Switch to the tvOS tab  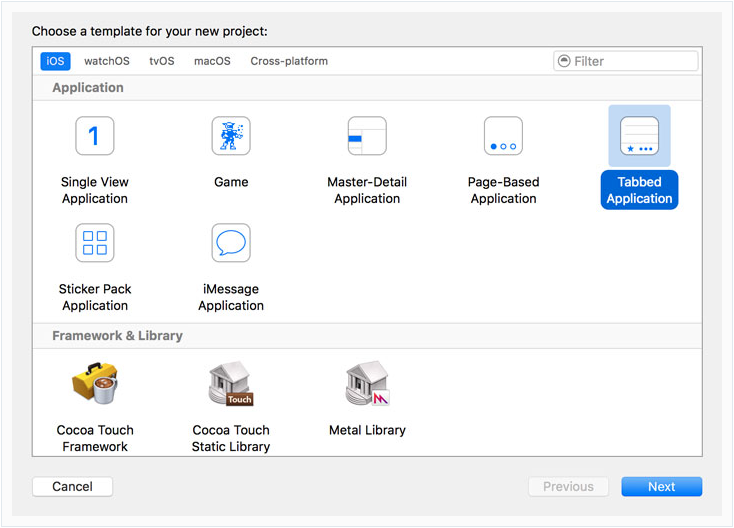click(x=162, y=61)
